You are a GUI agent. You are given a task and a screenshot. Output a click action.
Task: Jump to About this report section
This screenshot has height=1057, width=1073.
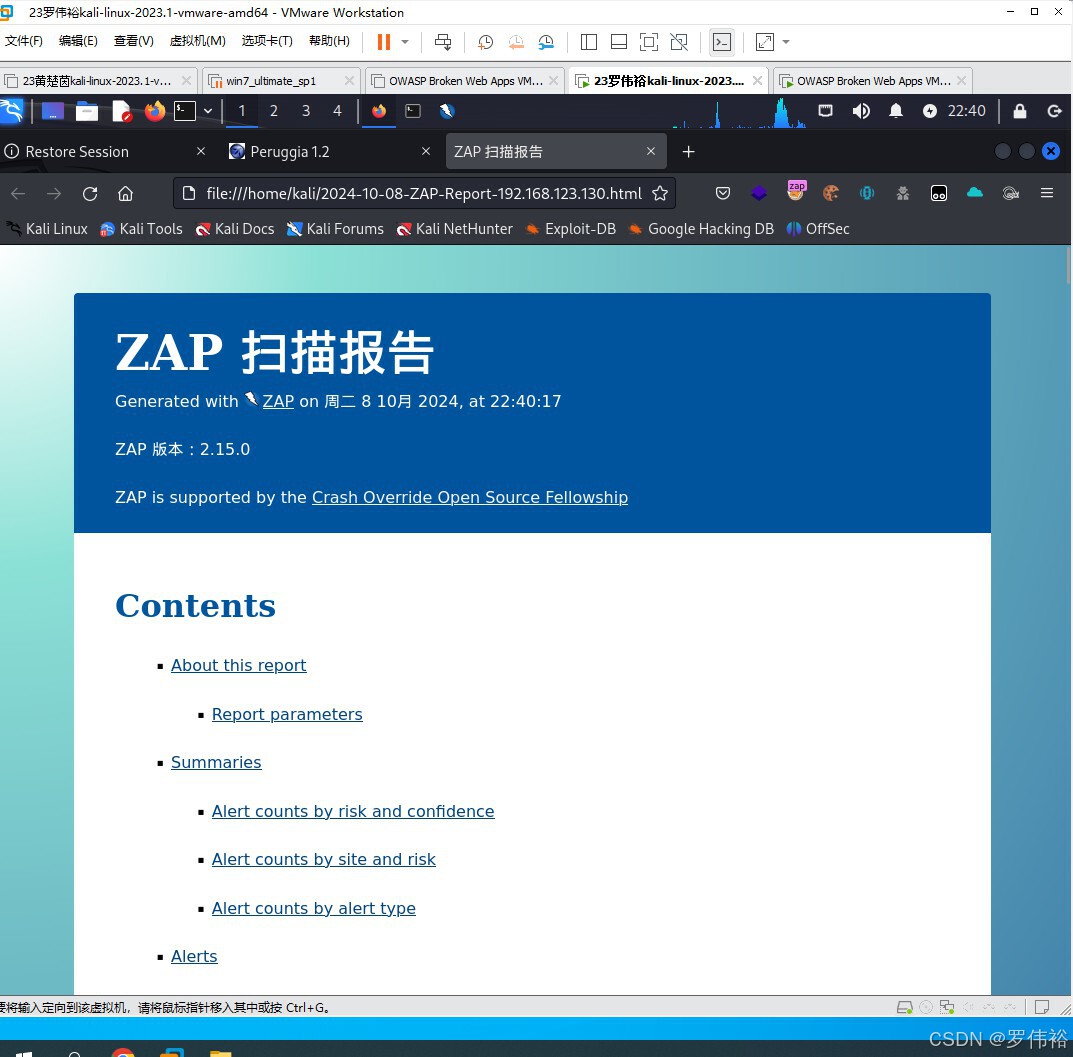pos(238,666)
